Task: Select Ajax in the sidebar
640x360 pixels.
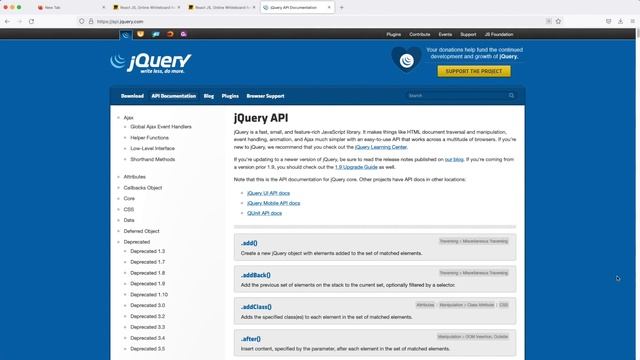Action: 129,118
